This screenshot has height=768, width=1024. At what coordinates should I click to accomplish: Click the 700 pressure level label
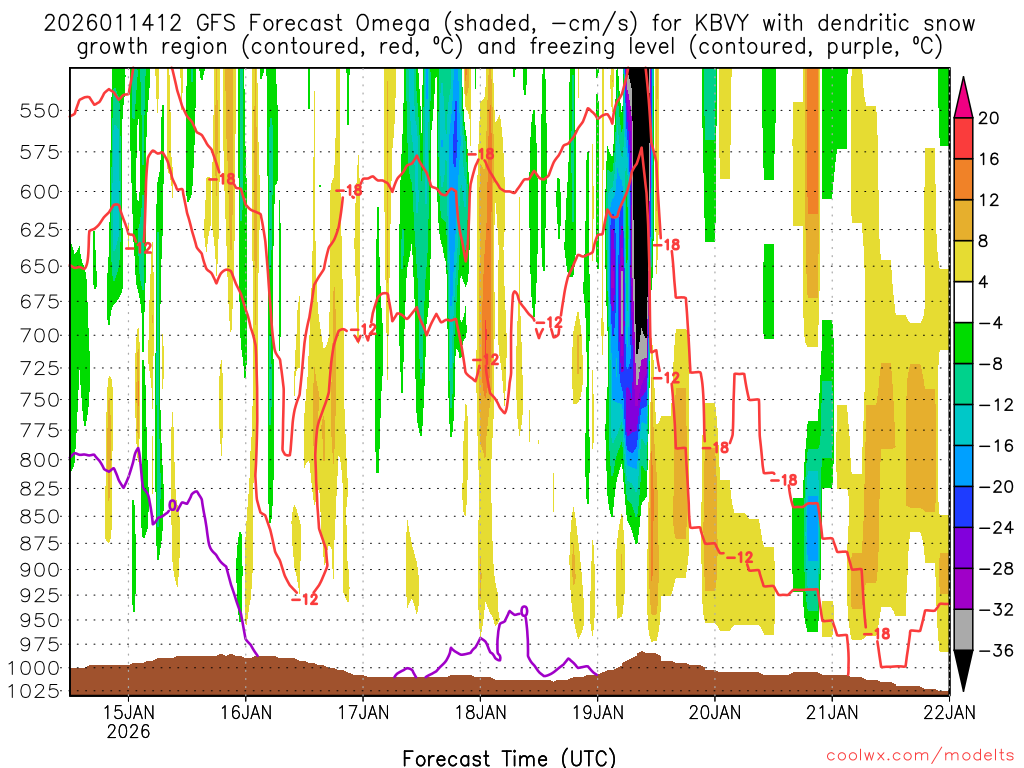[37, 335]
